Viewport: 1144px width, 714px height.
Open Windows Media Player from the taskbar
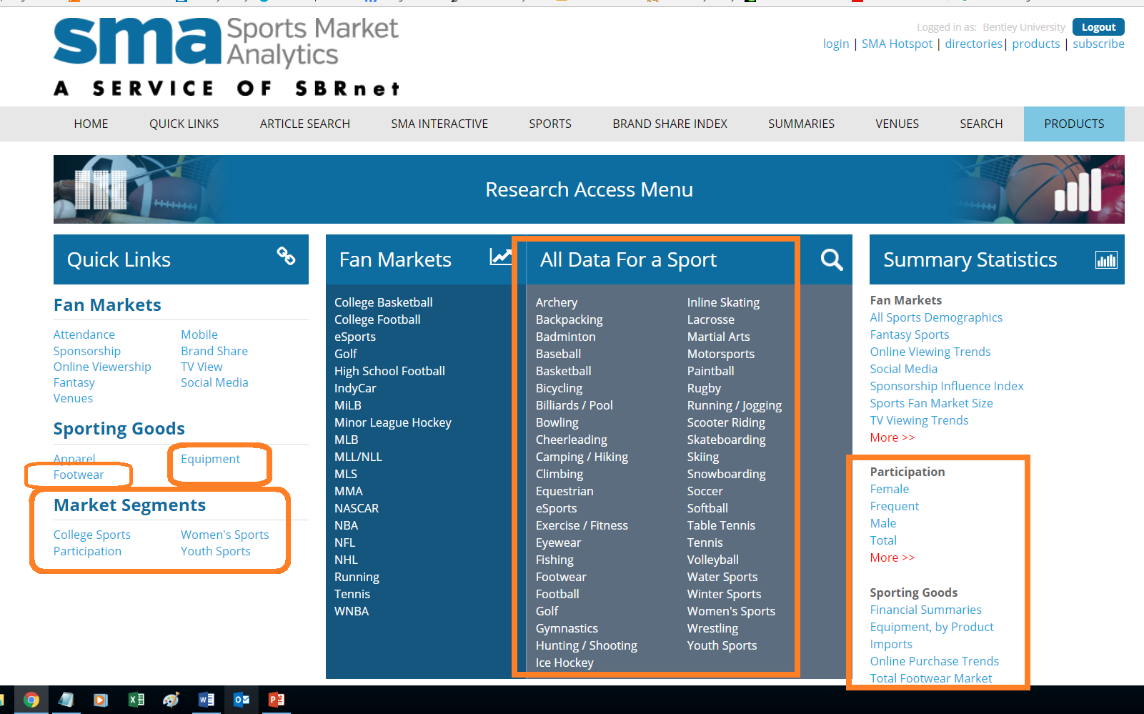click(100, 700)
